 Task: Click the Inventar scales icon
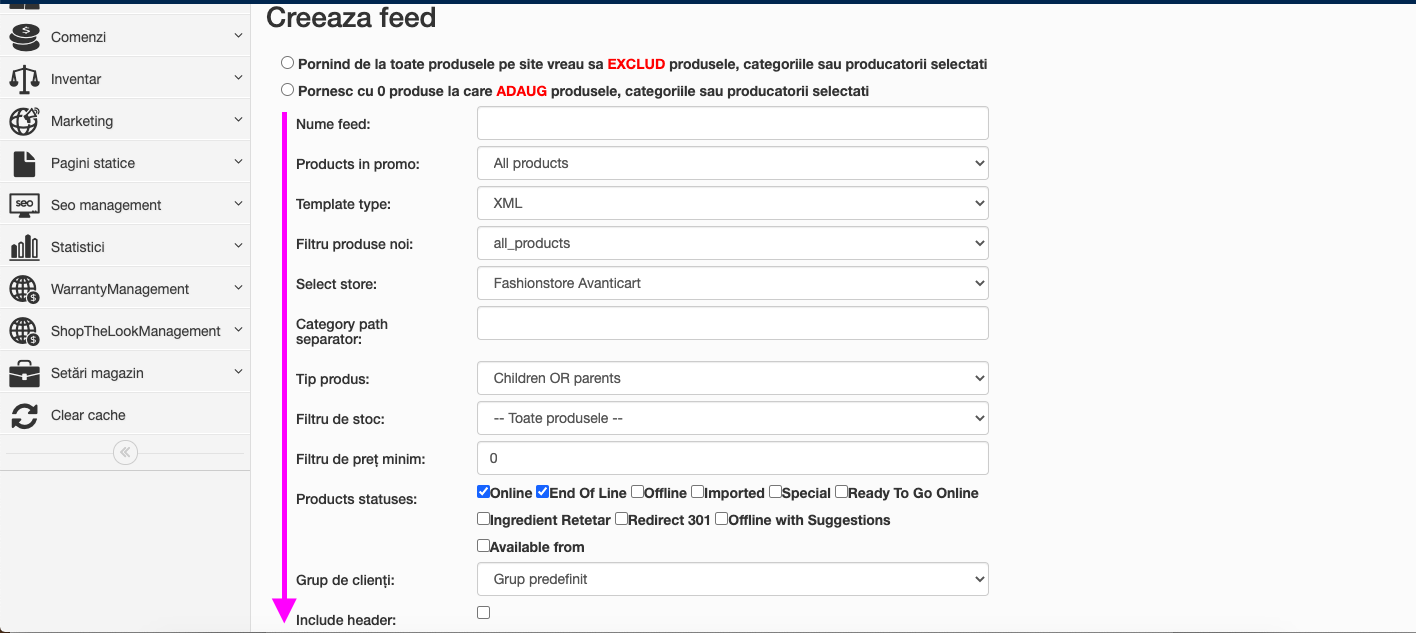pos(24,79)
